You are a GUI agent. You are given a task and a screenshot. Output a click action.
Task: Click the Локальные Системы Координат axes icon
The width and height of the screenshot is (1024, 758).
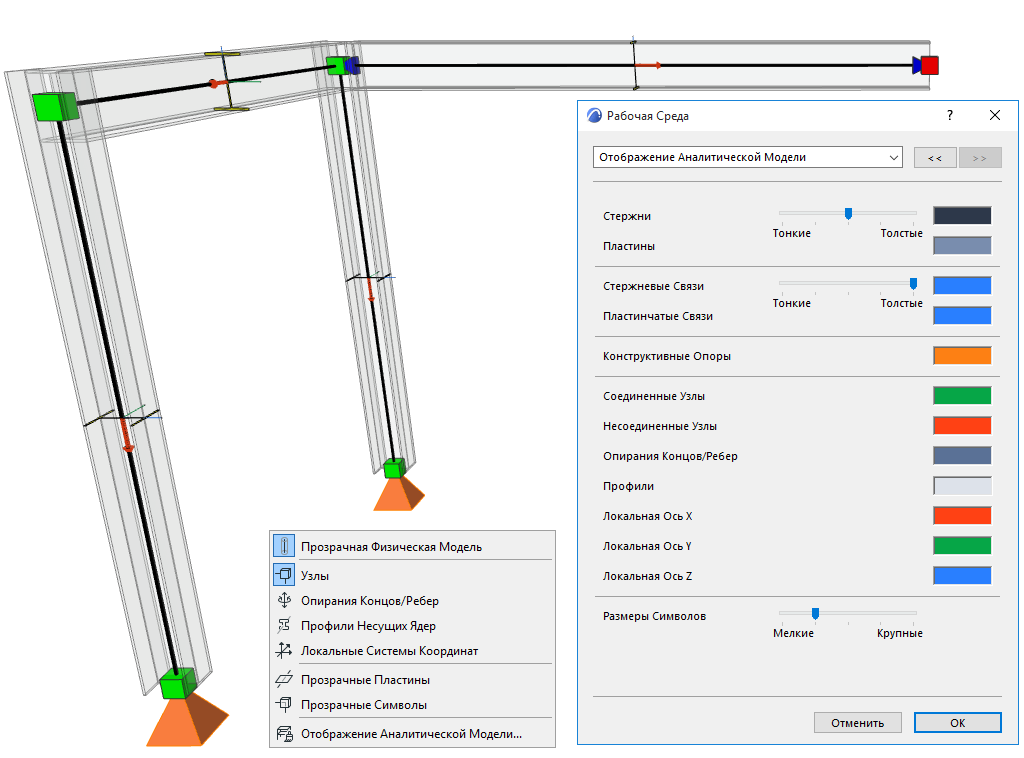[x=283, y=650]
